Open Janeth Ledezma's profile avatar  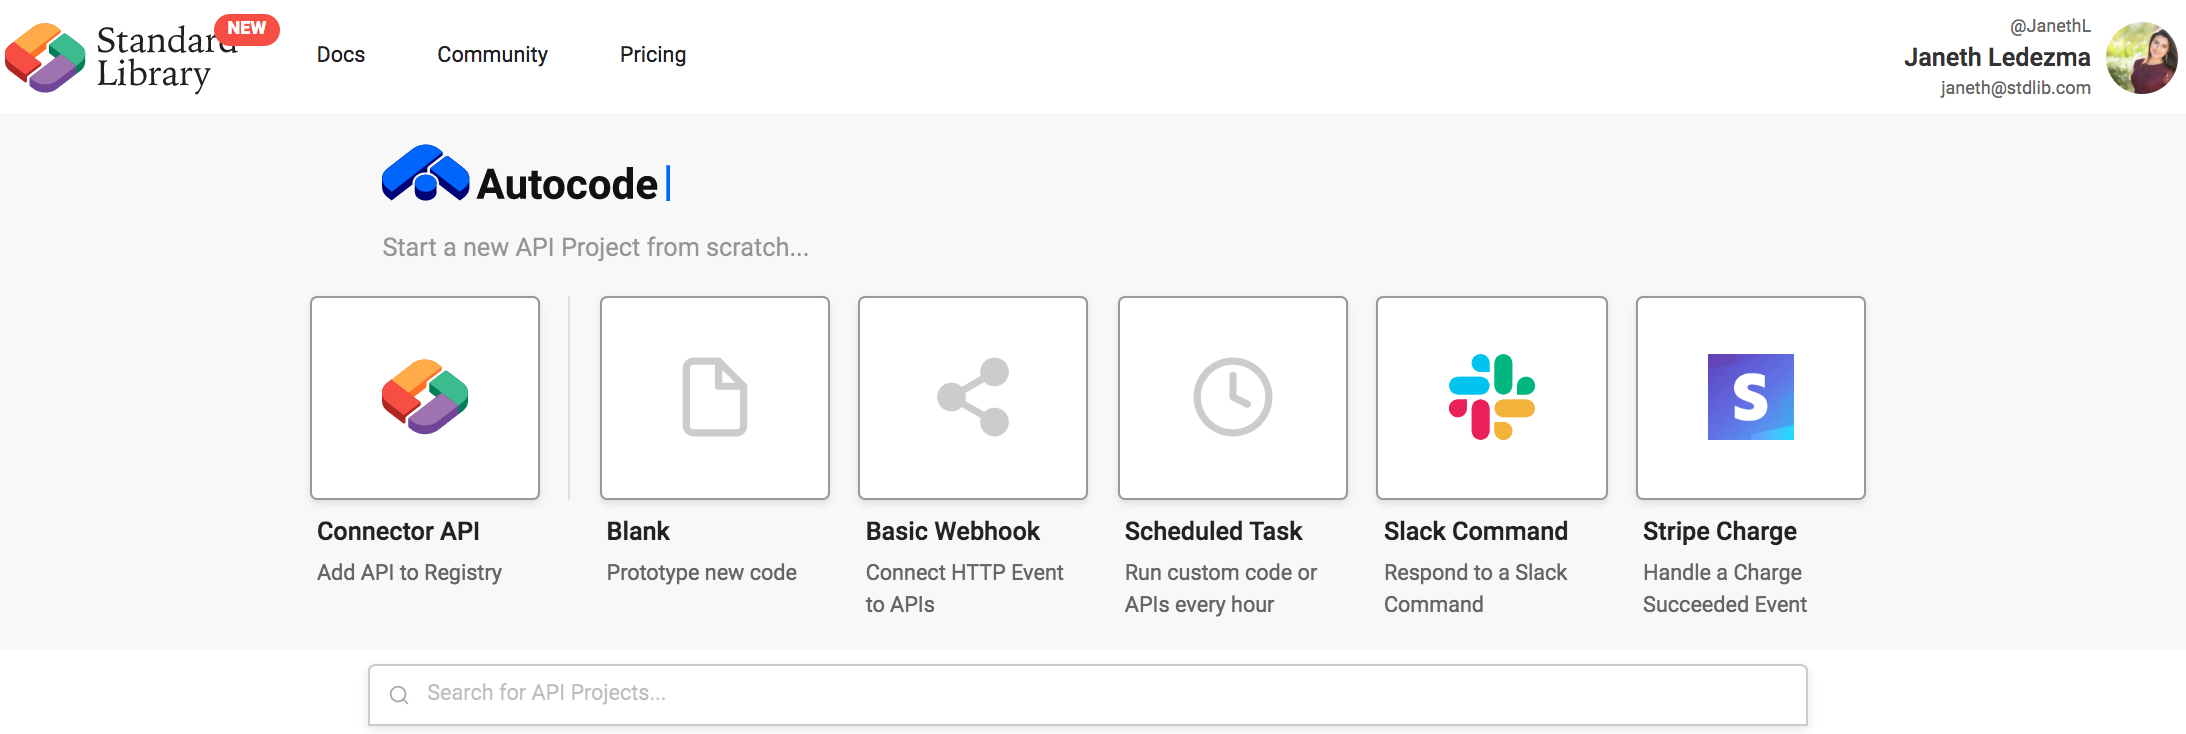2141,58
